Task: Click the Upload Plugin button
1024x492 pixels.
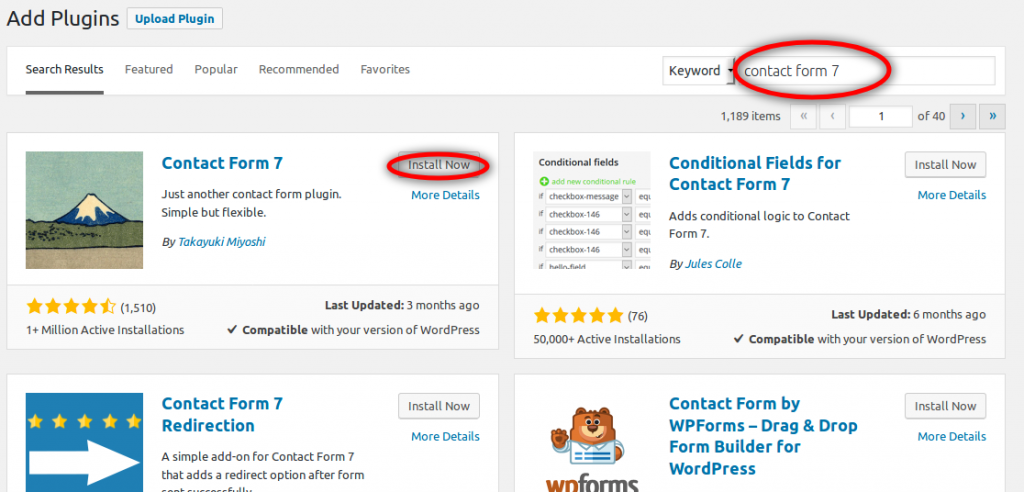Action: coord(175,19)
